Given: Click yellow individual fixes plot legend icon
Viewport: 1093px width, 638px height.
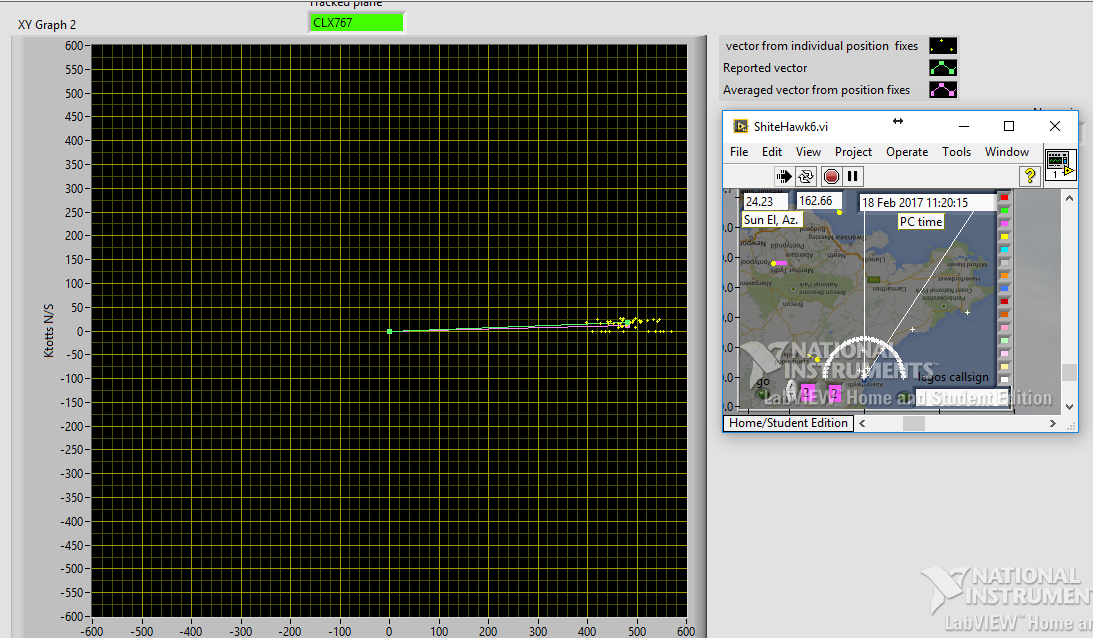Looking at the screenshot, I should coord(942,46).
